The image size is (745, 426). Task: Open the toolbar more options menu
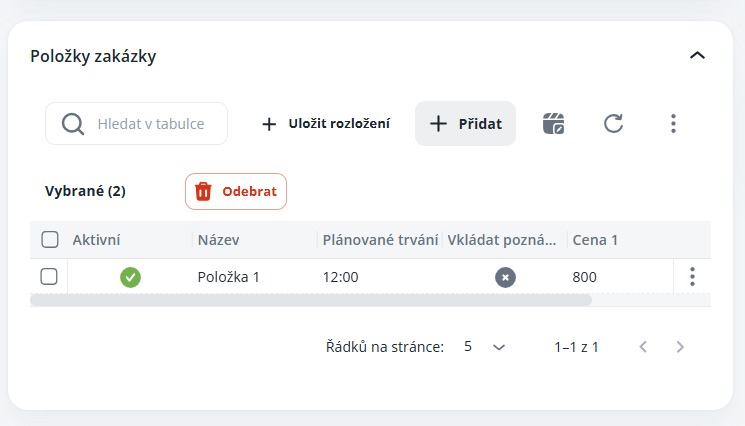[673, 124]
